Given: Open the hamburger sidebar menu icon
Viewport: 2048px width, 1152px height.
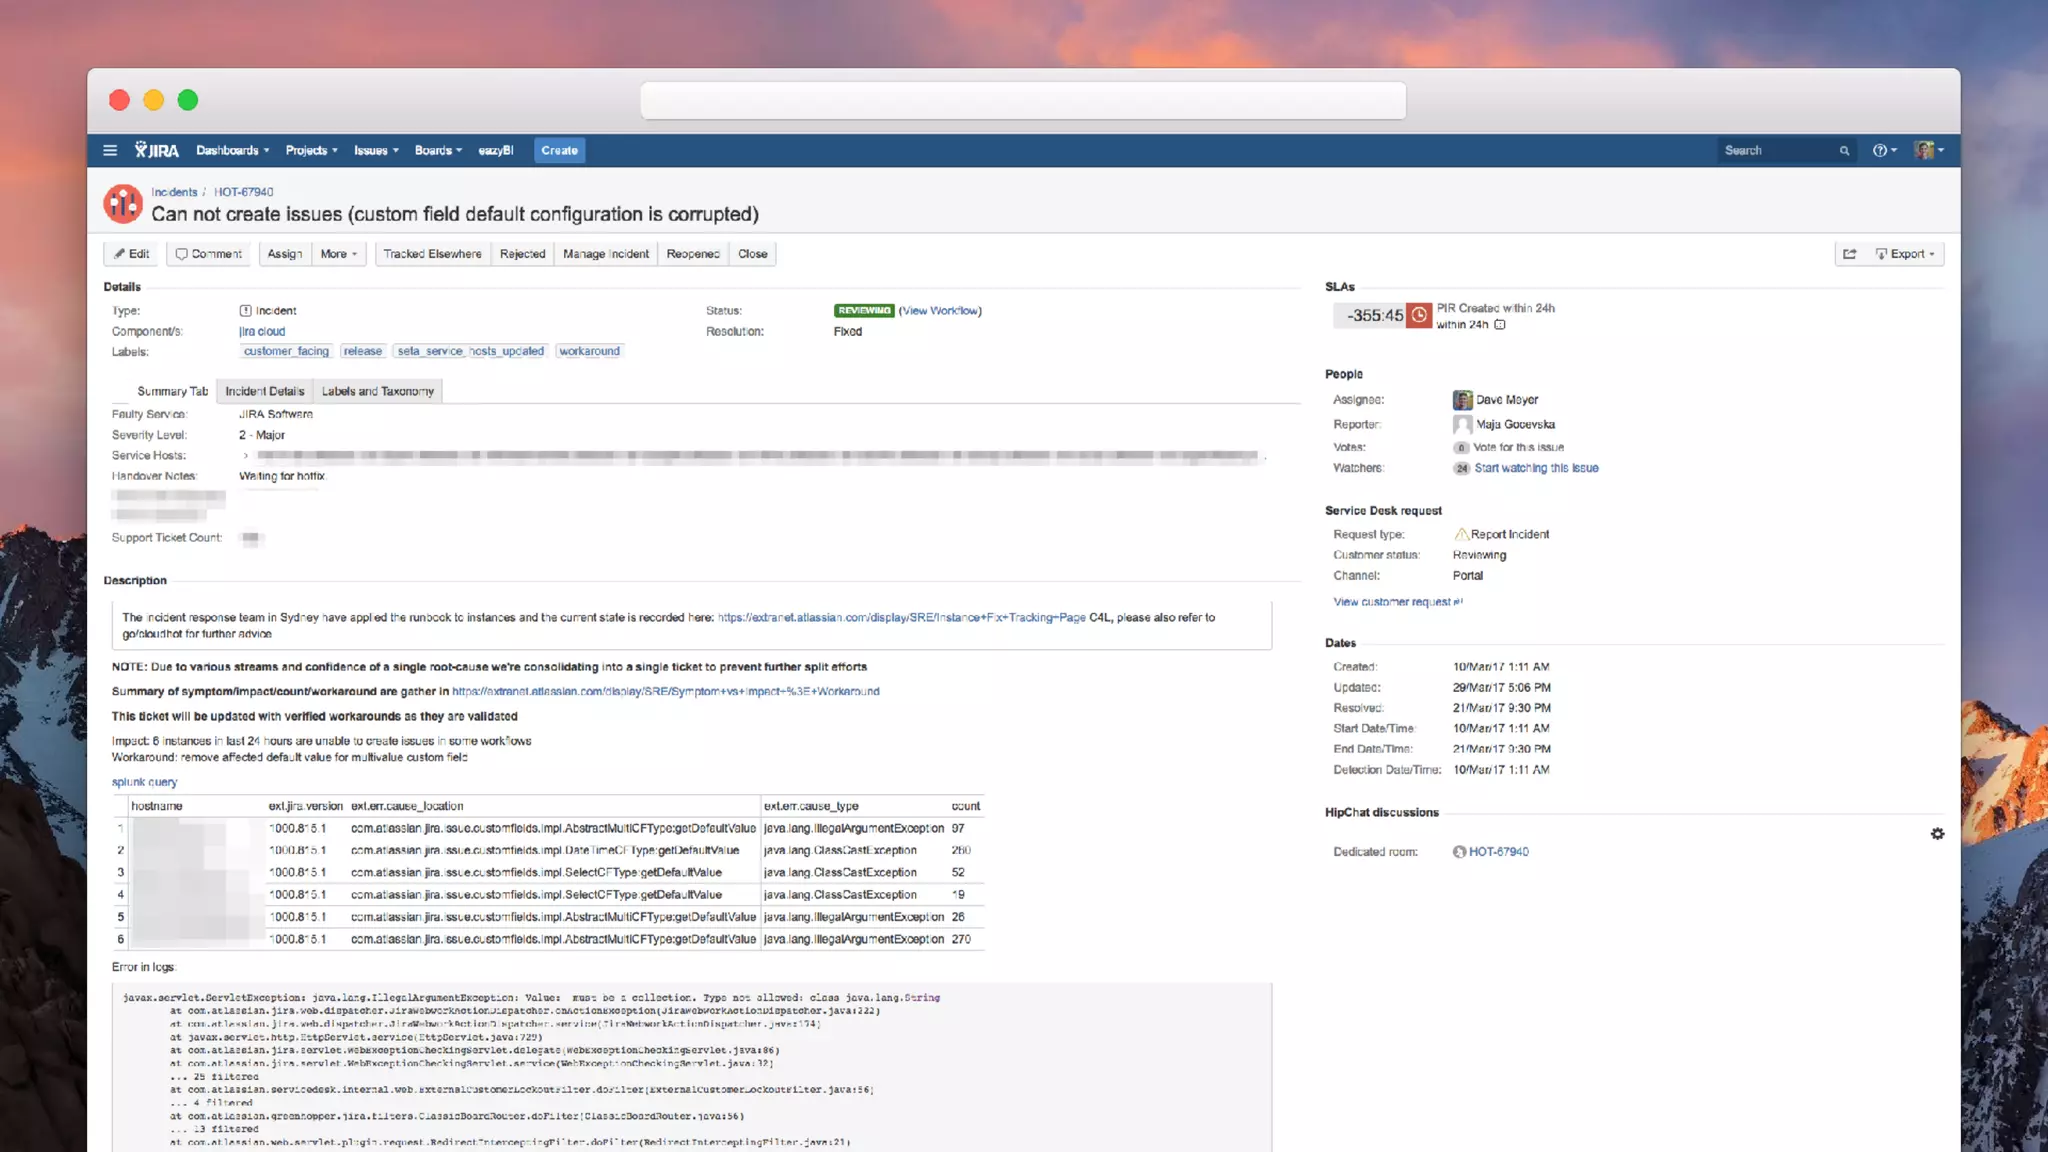Looking at the screenshot, I should (x=110, y=150).
